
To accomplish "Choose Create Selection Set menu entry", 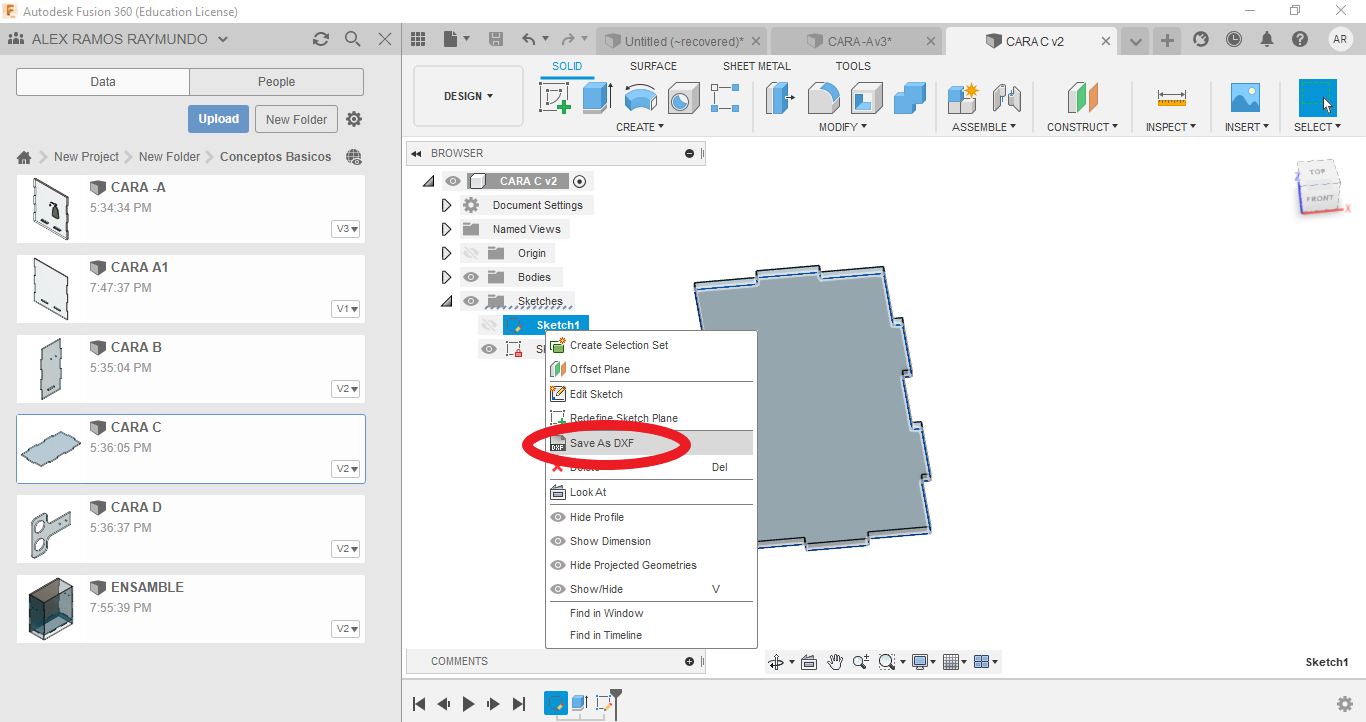I will [x=650, y=345].
